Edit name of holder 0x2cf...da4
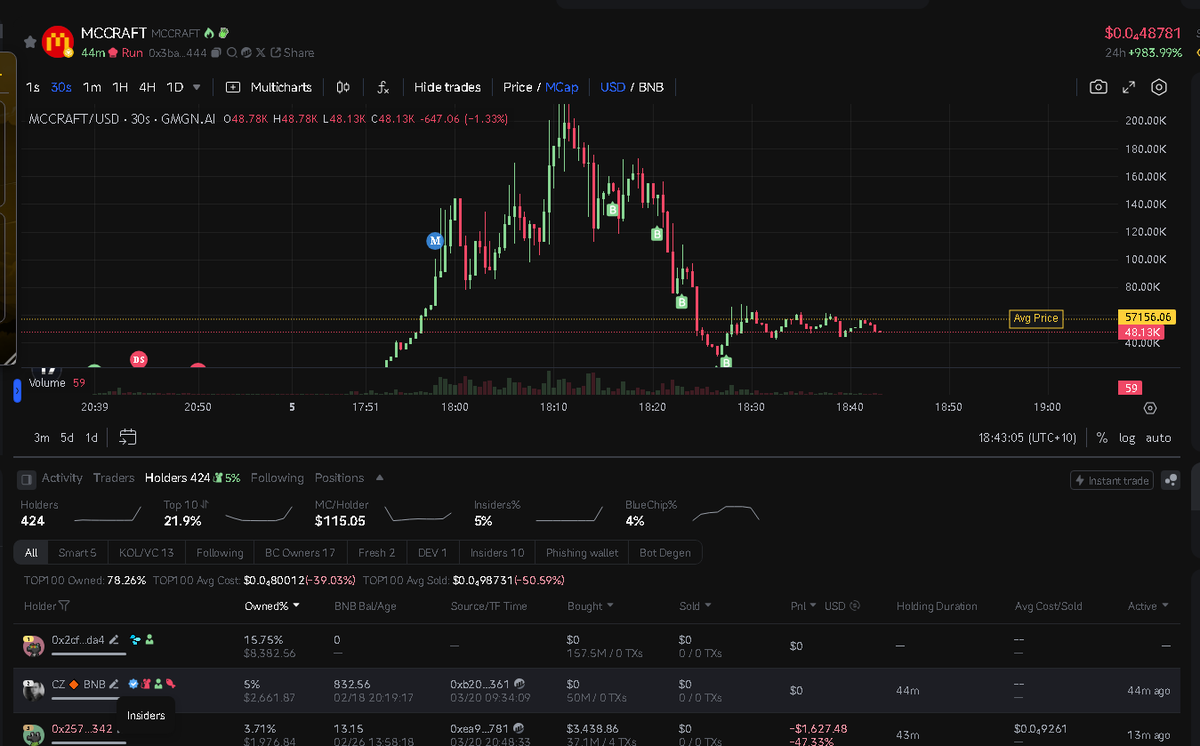The width and height of the screenshot is (1200, 746). coord(114,640)
